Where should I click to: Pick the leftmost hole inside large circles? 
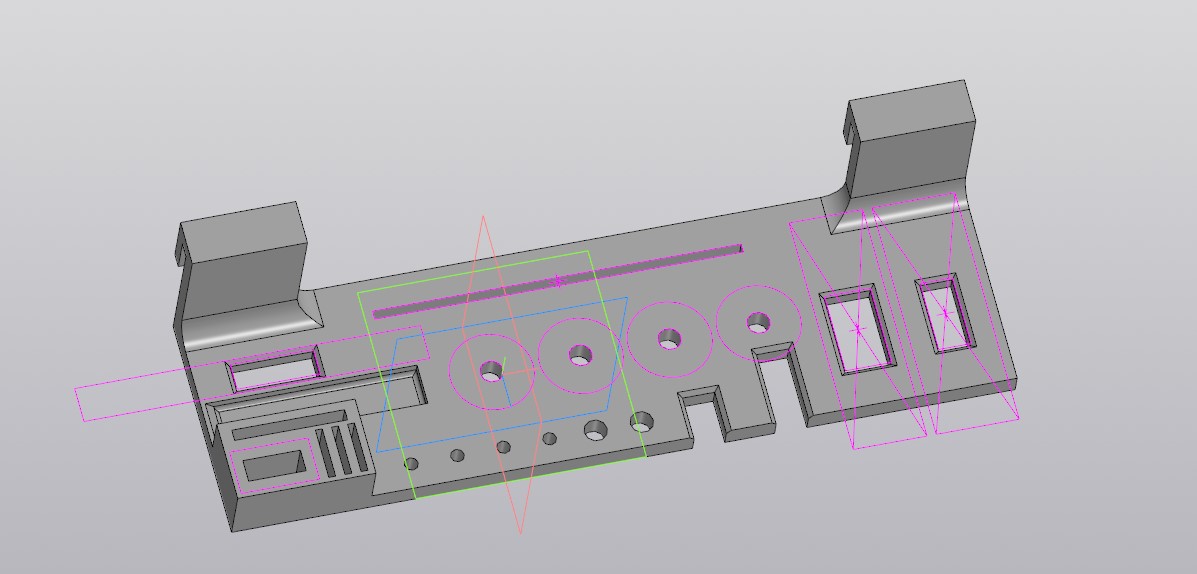(491, 372)
